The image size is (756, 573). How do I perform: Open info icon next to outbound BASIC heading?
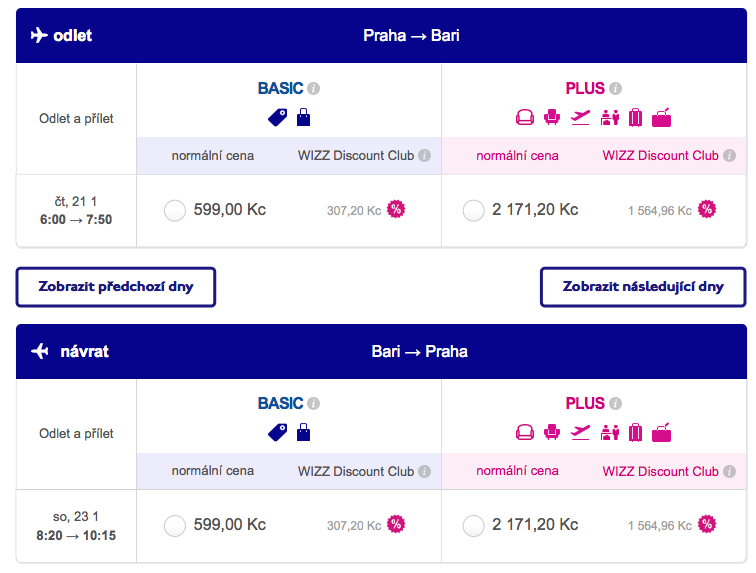click(313, 89)
